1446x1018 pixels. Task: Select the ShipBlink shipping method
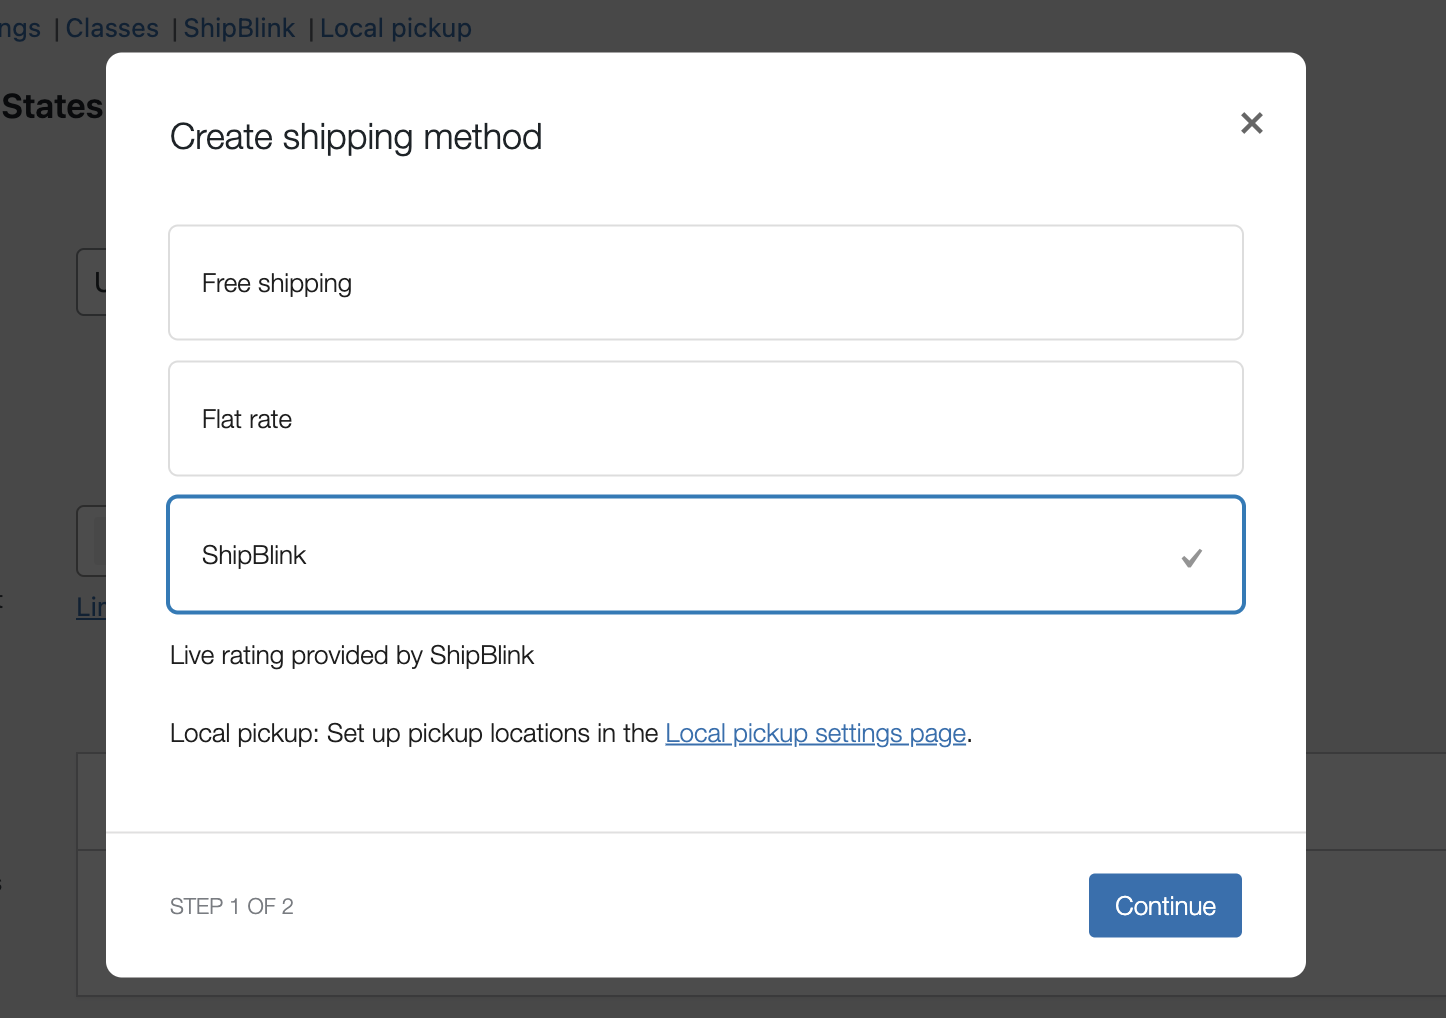706,555
